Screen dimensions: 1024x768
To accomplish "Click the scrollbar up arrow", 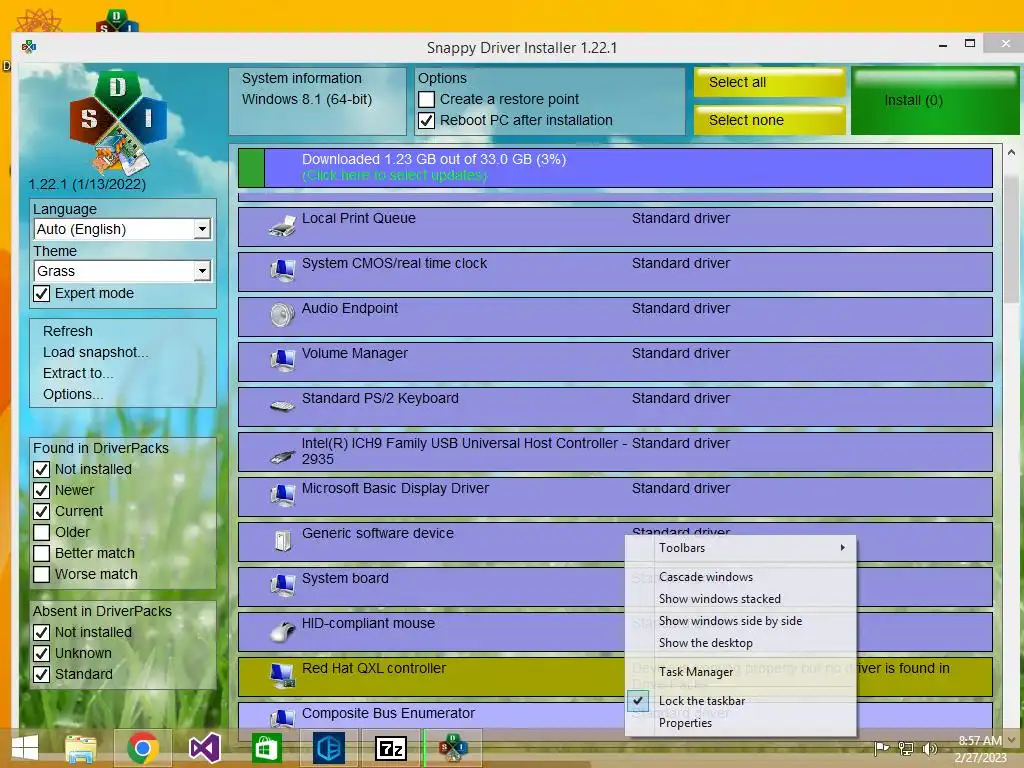I will pyautogui.click(x=1011, y=152).
